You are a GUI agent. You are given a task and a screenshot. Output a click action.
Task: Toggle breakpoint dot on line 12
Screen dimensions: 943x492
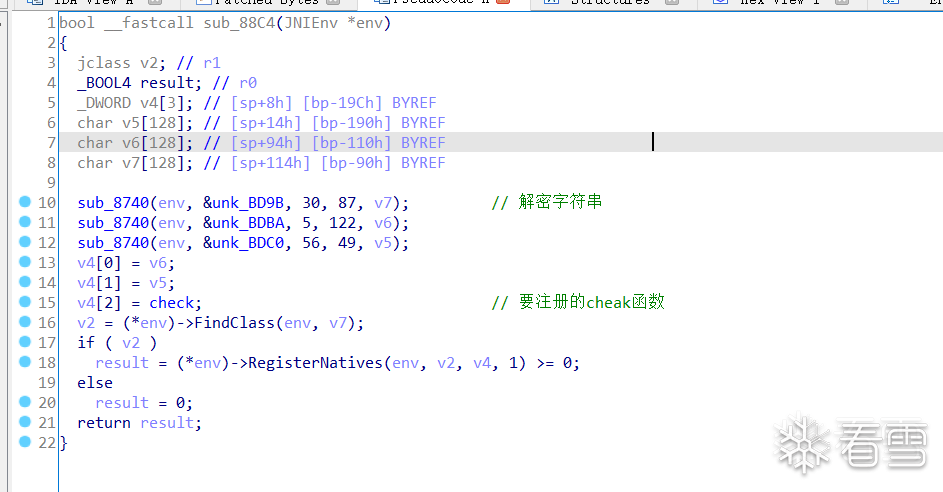point(25,241)
